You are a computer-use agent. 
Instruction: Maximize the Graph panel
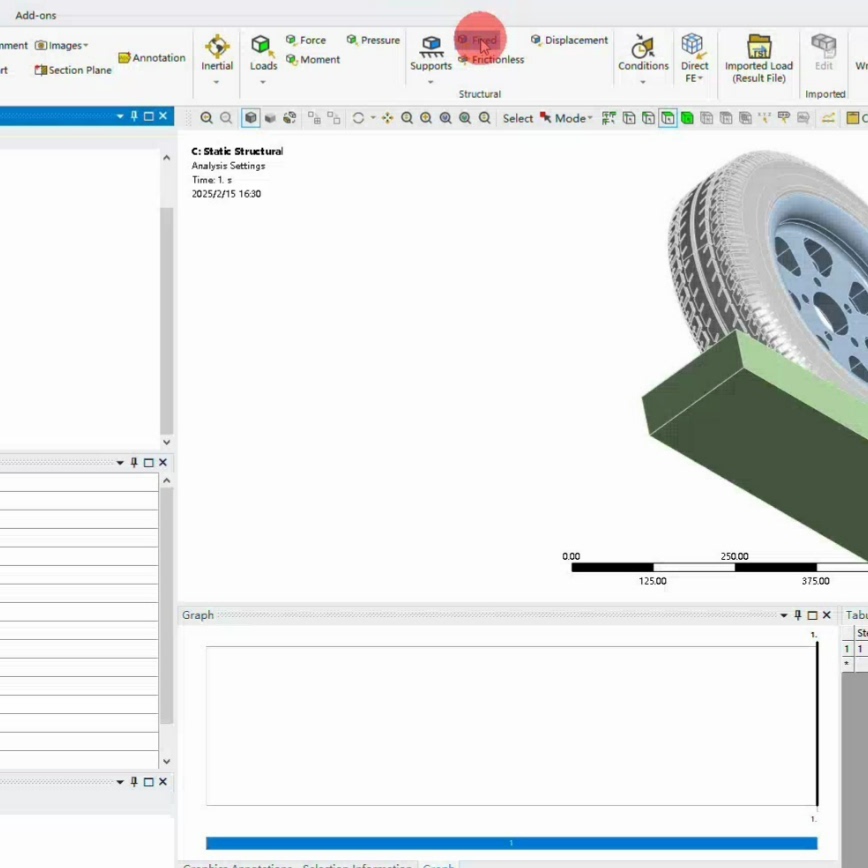coord(813,615)
